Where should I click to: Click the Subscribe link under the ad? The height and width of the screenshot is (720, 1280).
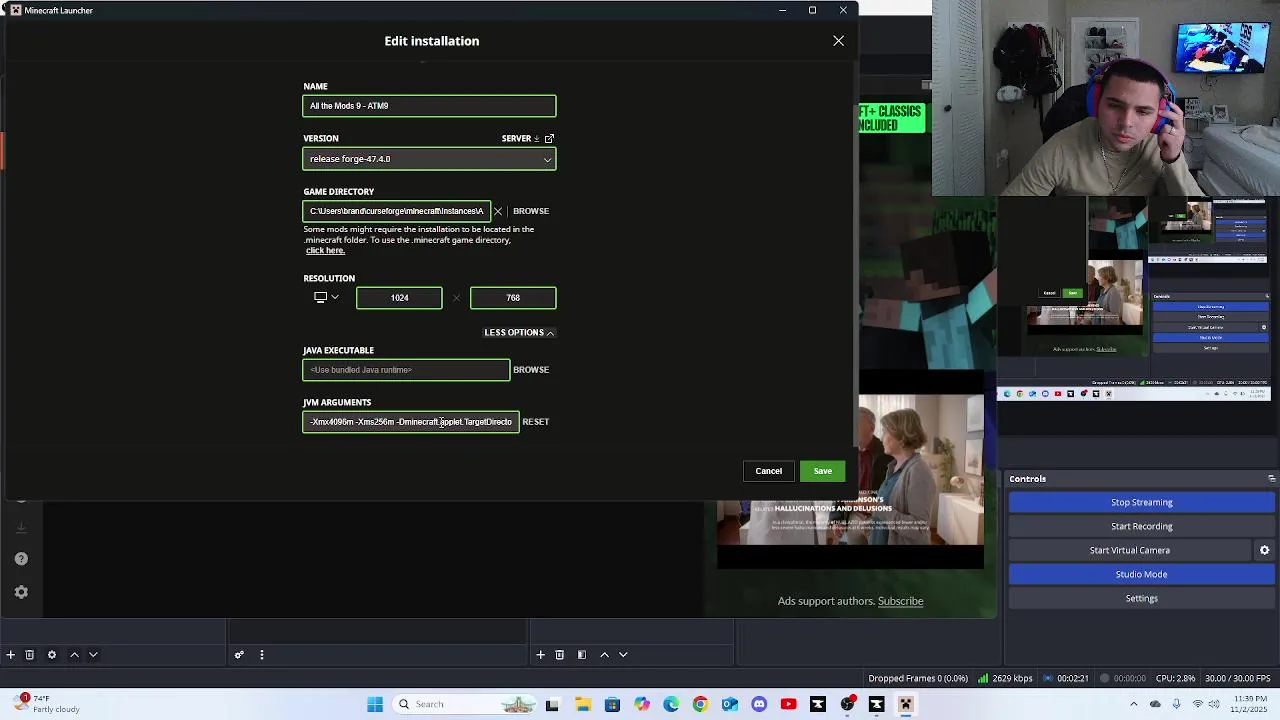[900, 601]
